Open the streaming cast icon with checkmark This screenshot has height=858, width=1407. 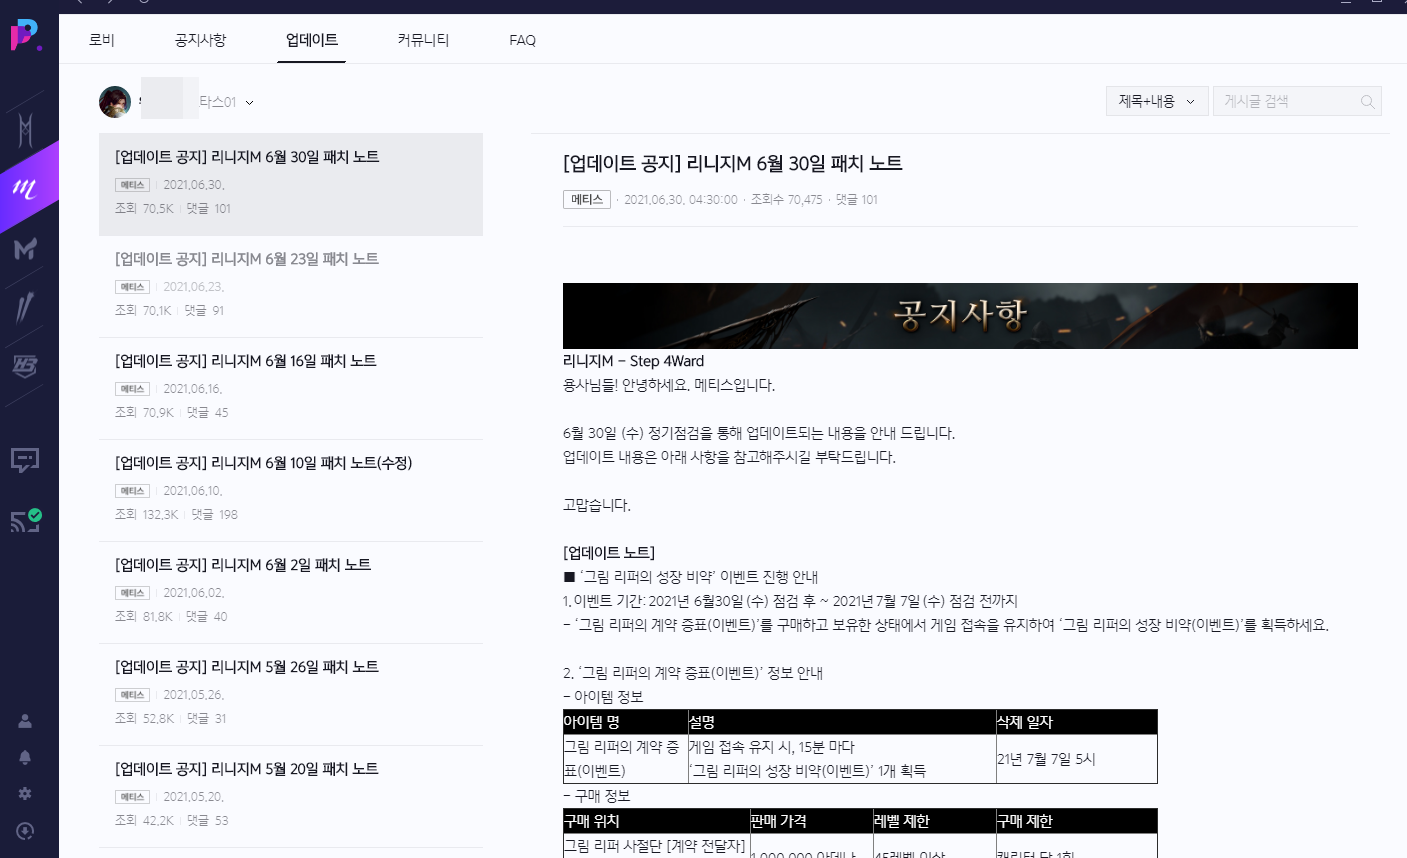[25, 520]
